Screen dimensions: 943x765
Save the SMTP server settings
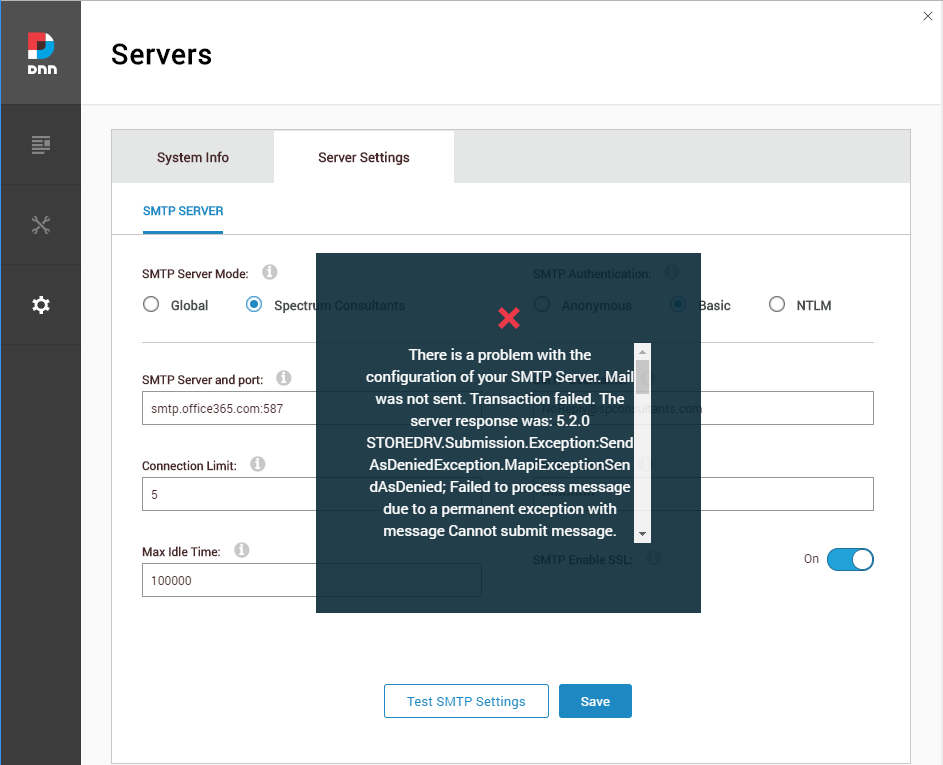pyautogui.click(x=595, y=701)
